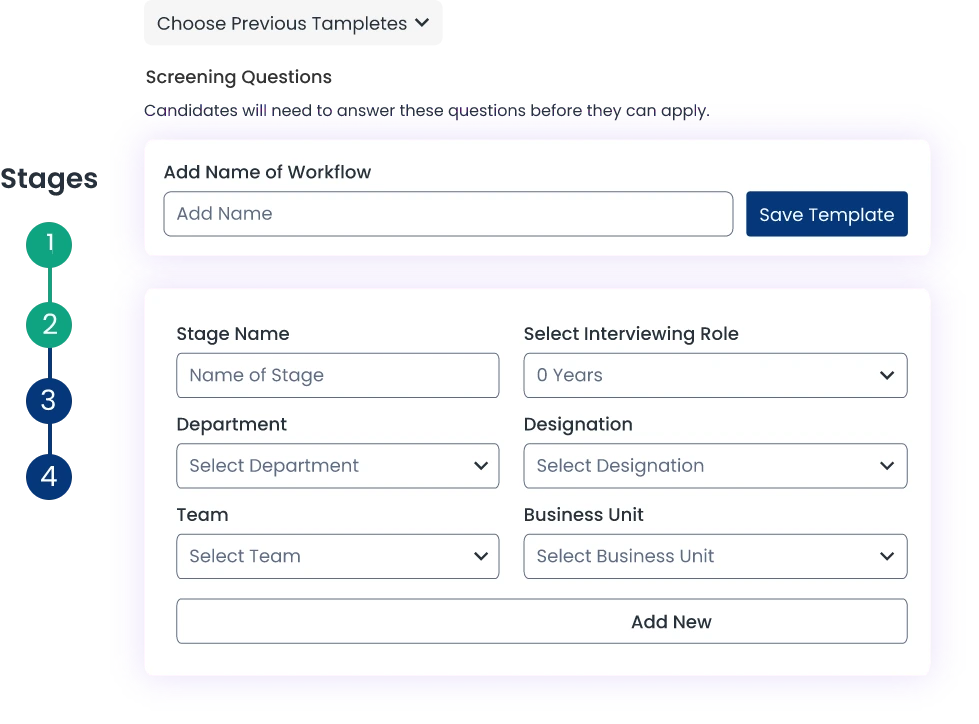Open the Select Department dropdown
The image size is (979, 724).
(x=337, y=466)
